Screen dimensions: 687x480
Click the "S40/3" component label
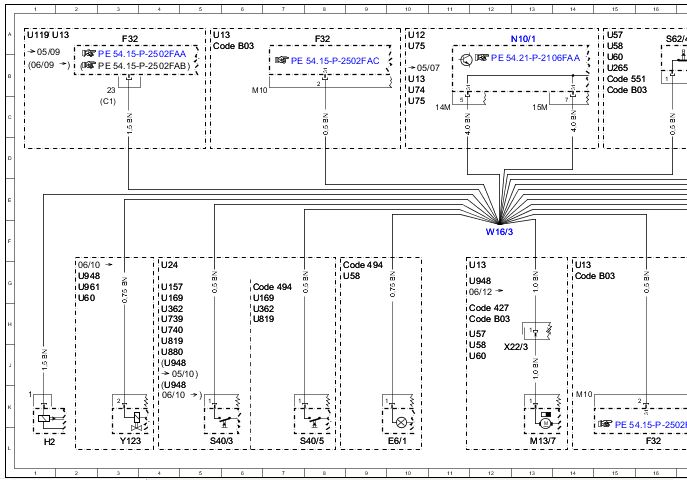[222, 441]
